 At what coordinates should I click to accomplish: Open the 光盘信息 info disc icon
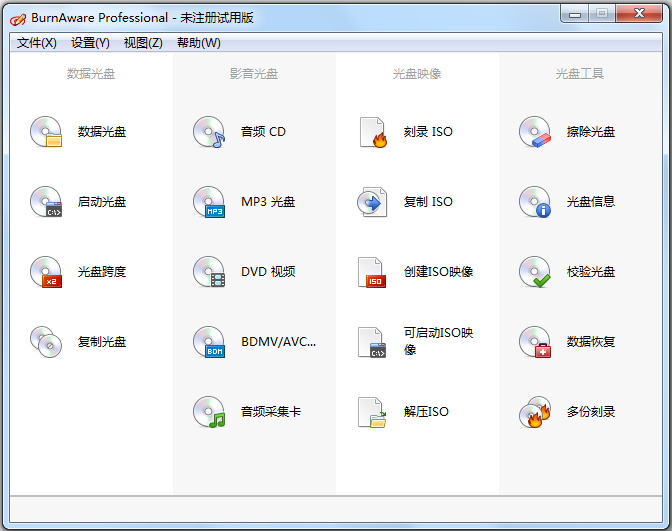pos(535,201)
